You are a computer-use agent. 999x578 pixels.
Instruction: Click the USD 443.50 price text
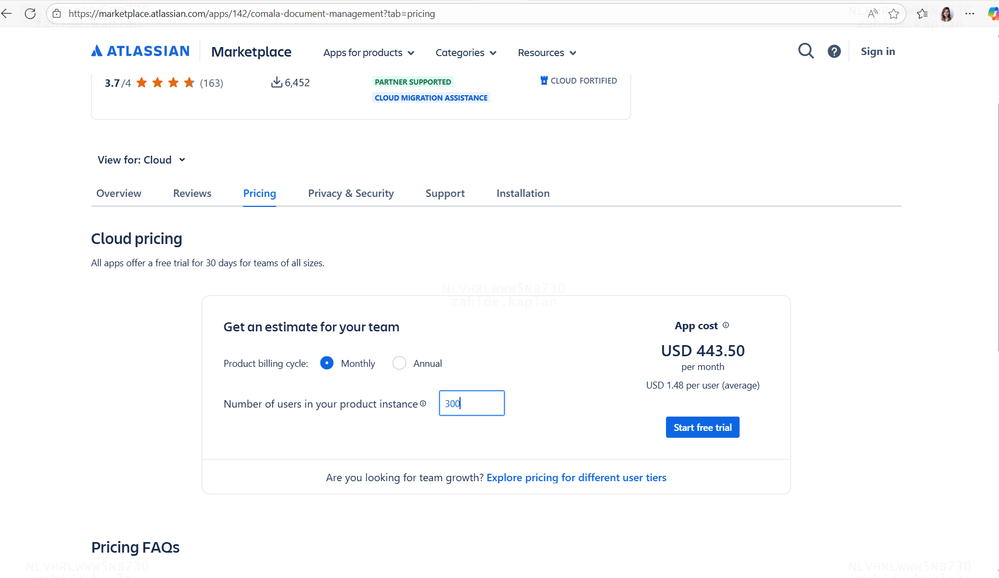[x=703, y=350]
